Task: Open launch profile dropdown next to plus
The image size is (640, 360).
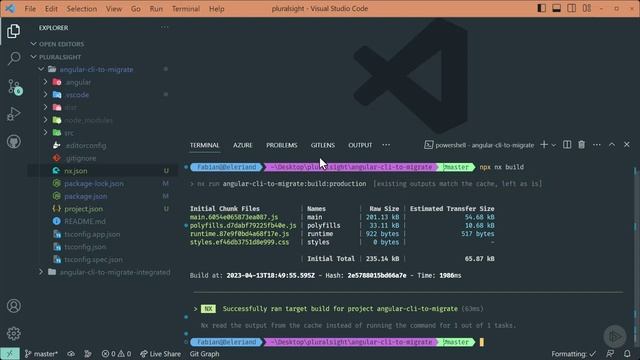Action: tap(553, 145)
